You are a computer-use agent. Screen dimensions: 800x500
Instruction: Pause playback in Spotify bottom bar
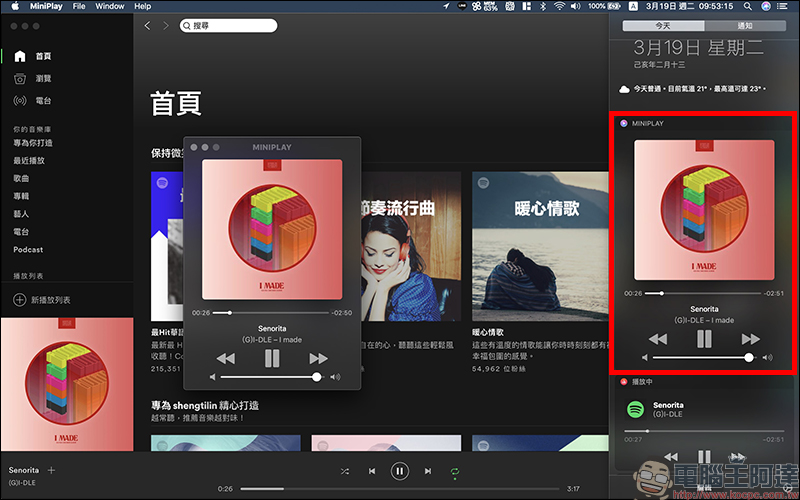click(400, 471)
